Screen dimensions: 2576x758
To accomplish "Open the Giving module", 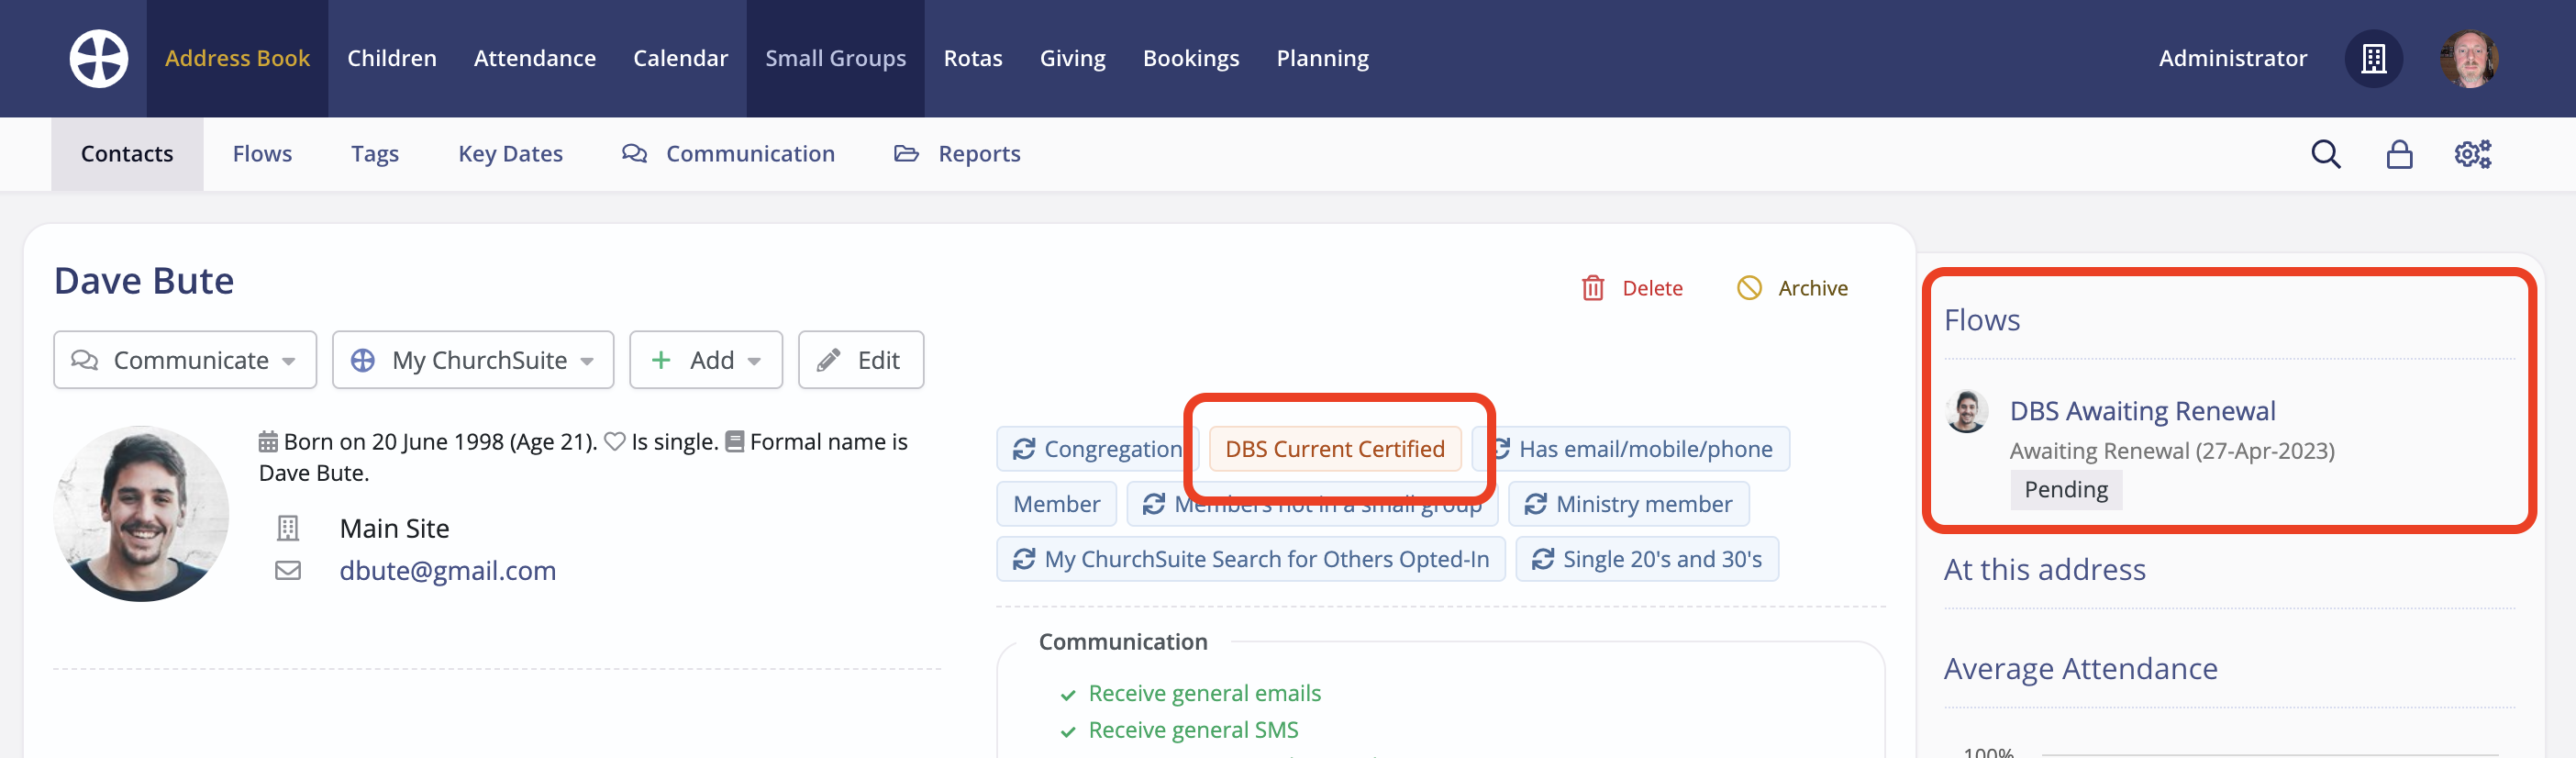I will [1072, 58].
